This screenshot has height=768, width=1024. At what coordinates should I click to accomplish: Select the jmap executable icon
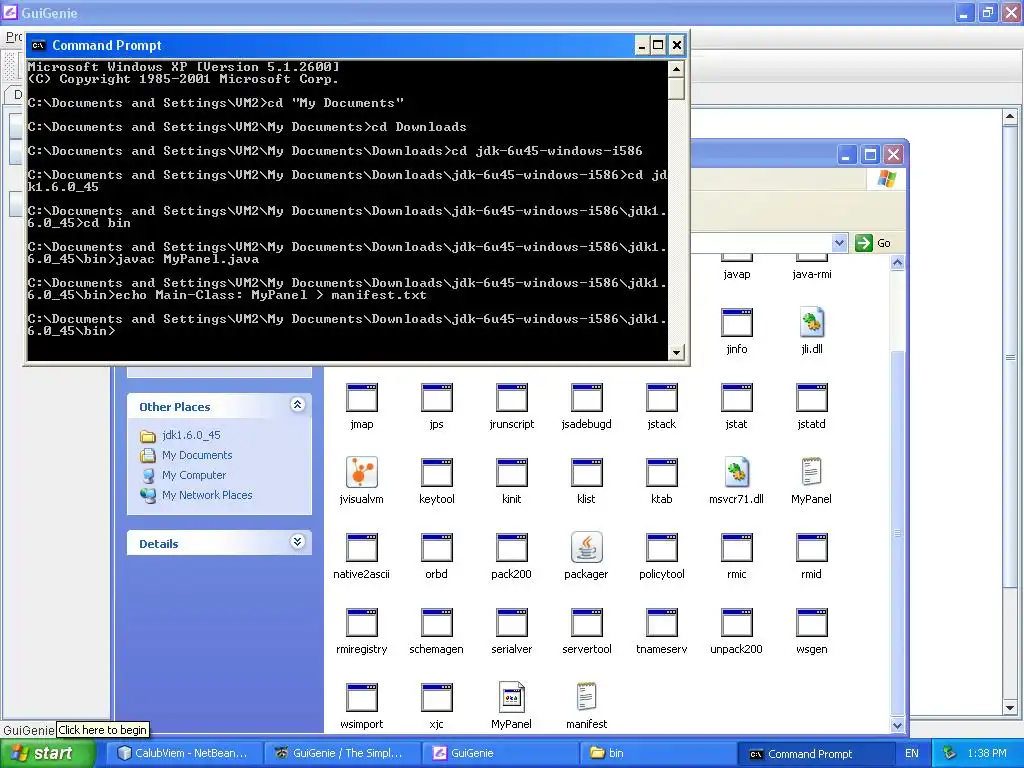361,398
